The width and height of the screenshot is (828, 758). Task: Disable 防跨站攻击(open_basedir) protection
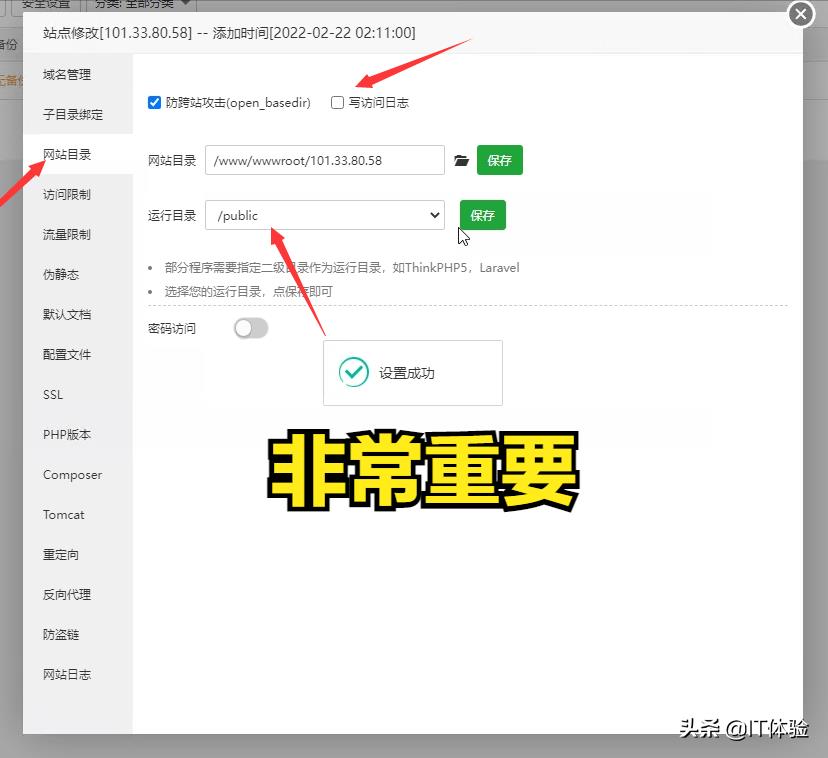(x=153, y=101)
